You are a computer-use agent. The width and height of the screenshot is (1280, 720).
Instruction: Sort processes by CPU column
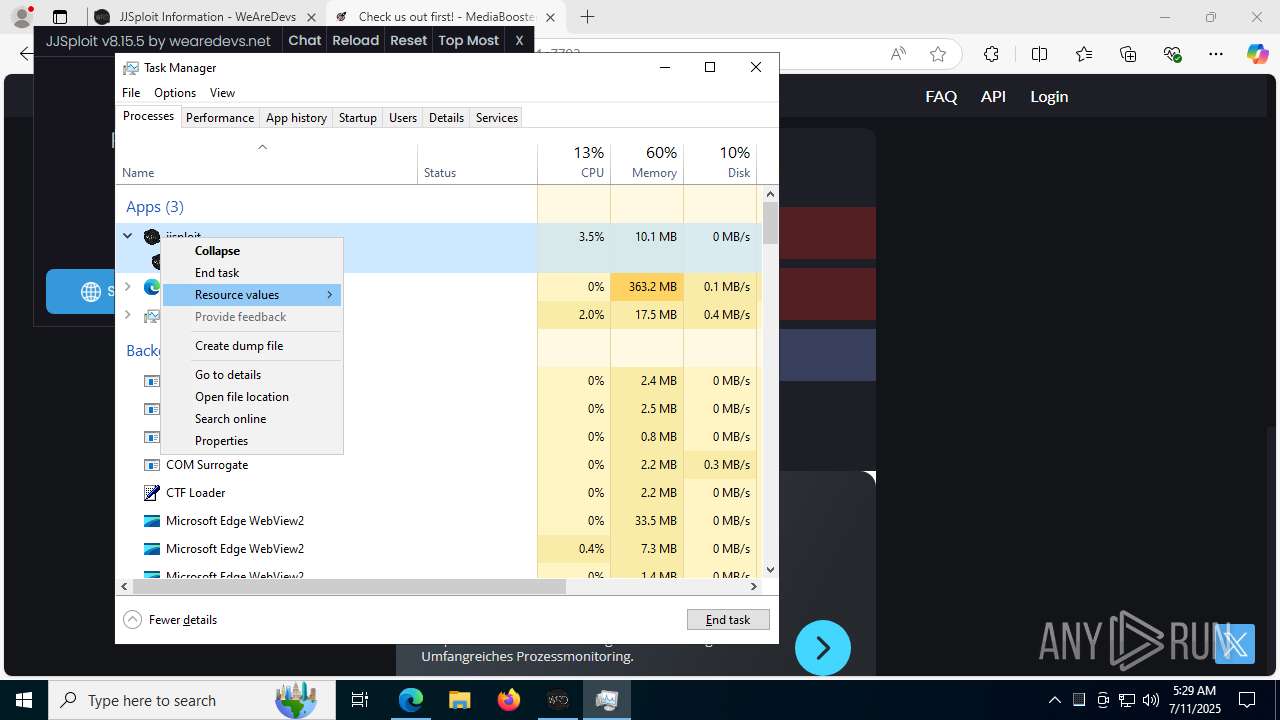click(x=574, y=162)
